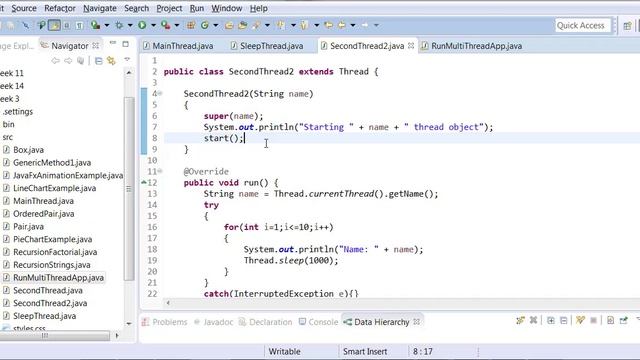This screenshot has height=360, width=640.
Task: Open Navigator View Menu triangle
Action: (x=127, y=60)
